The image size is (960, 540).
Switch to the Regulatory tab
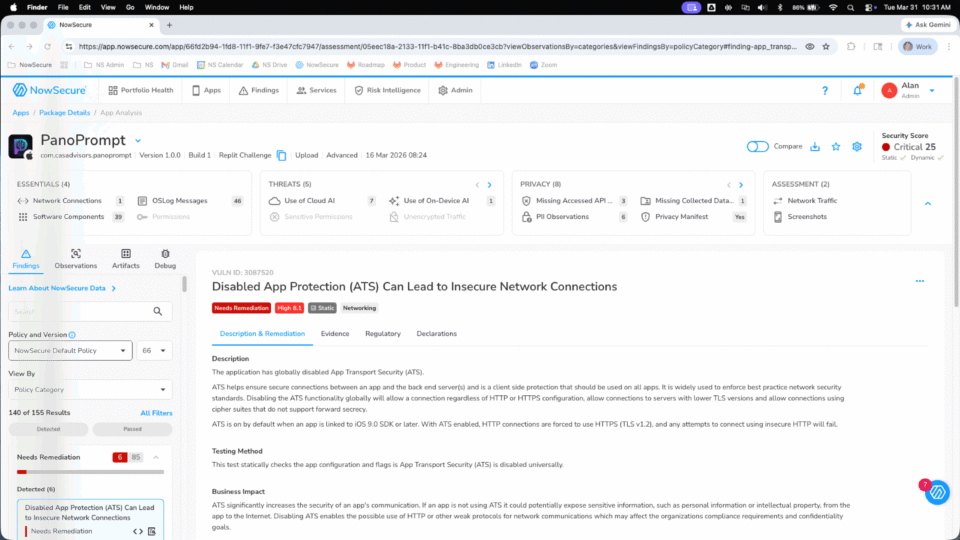383,334
